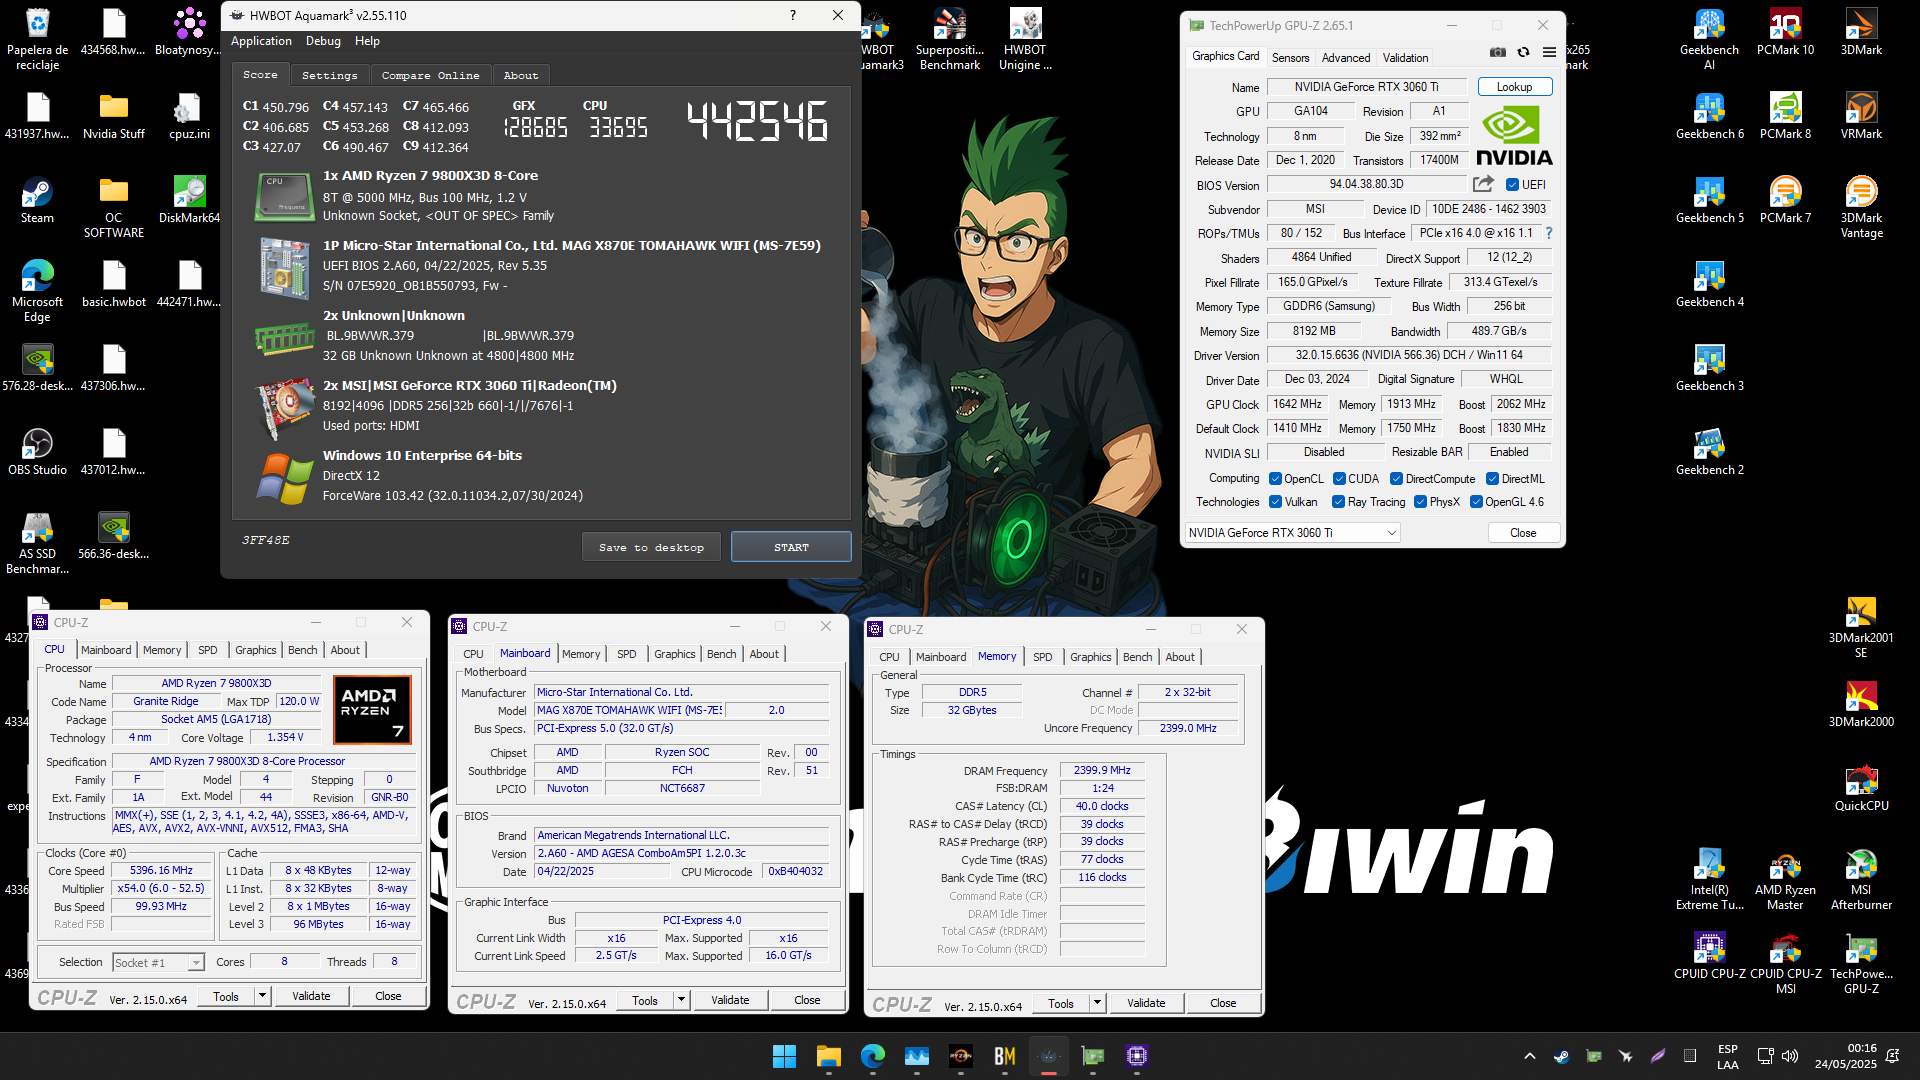Open the GPU-Z screenshot camera icon
1920x1080 pixels.
(x=1497, y=53)
